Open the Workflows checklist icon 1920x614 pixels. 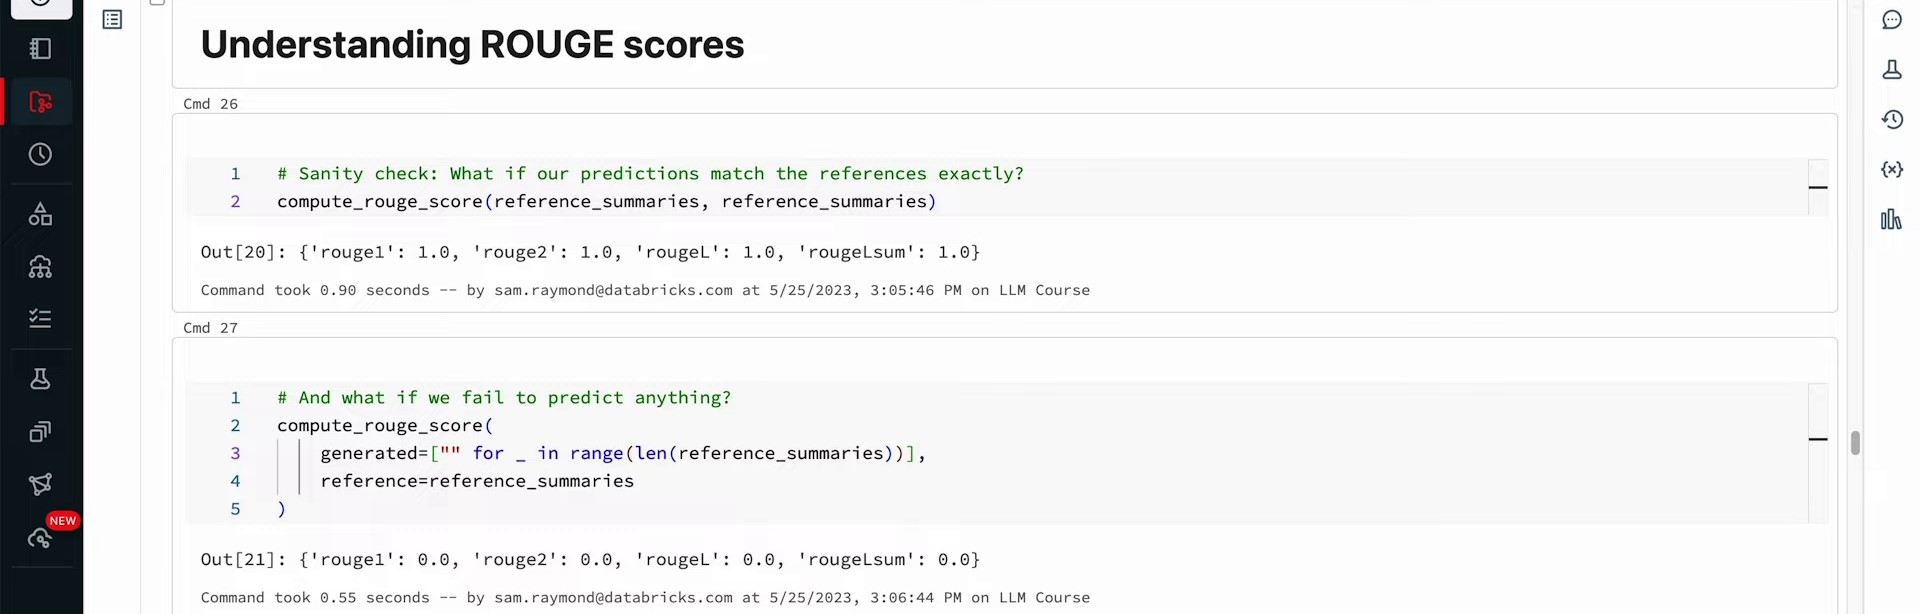click(x=41, y=319)
